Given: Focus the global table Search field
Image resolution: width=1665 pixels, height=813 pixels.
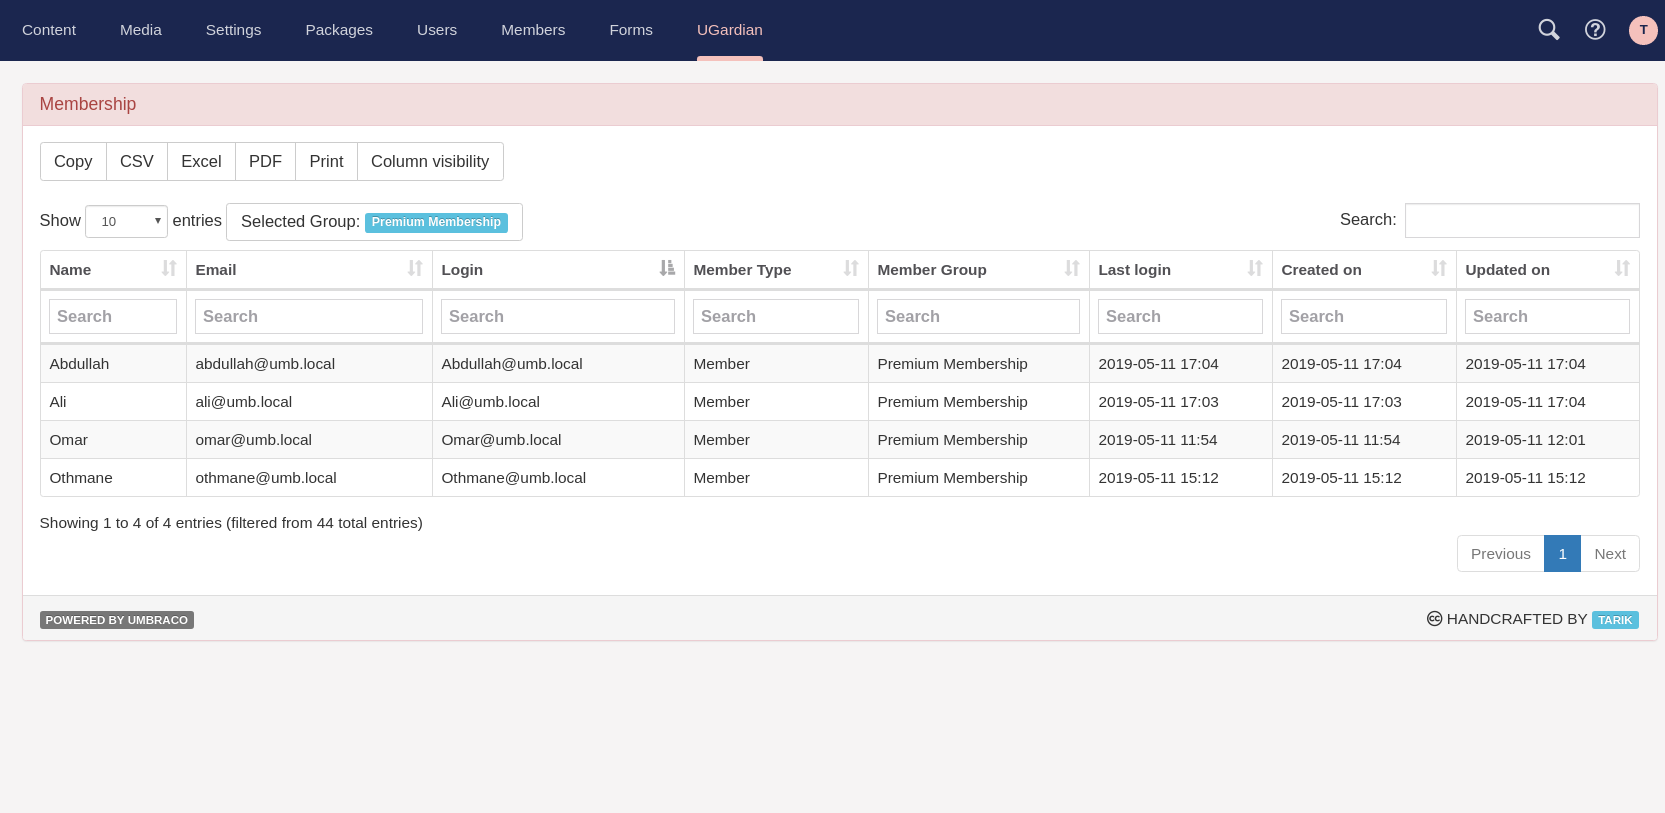Looking at the screenshot, I should click(1521, 221).
